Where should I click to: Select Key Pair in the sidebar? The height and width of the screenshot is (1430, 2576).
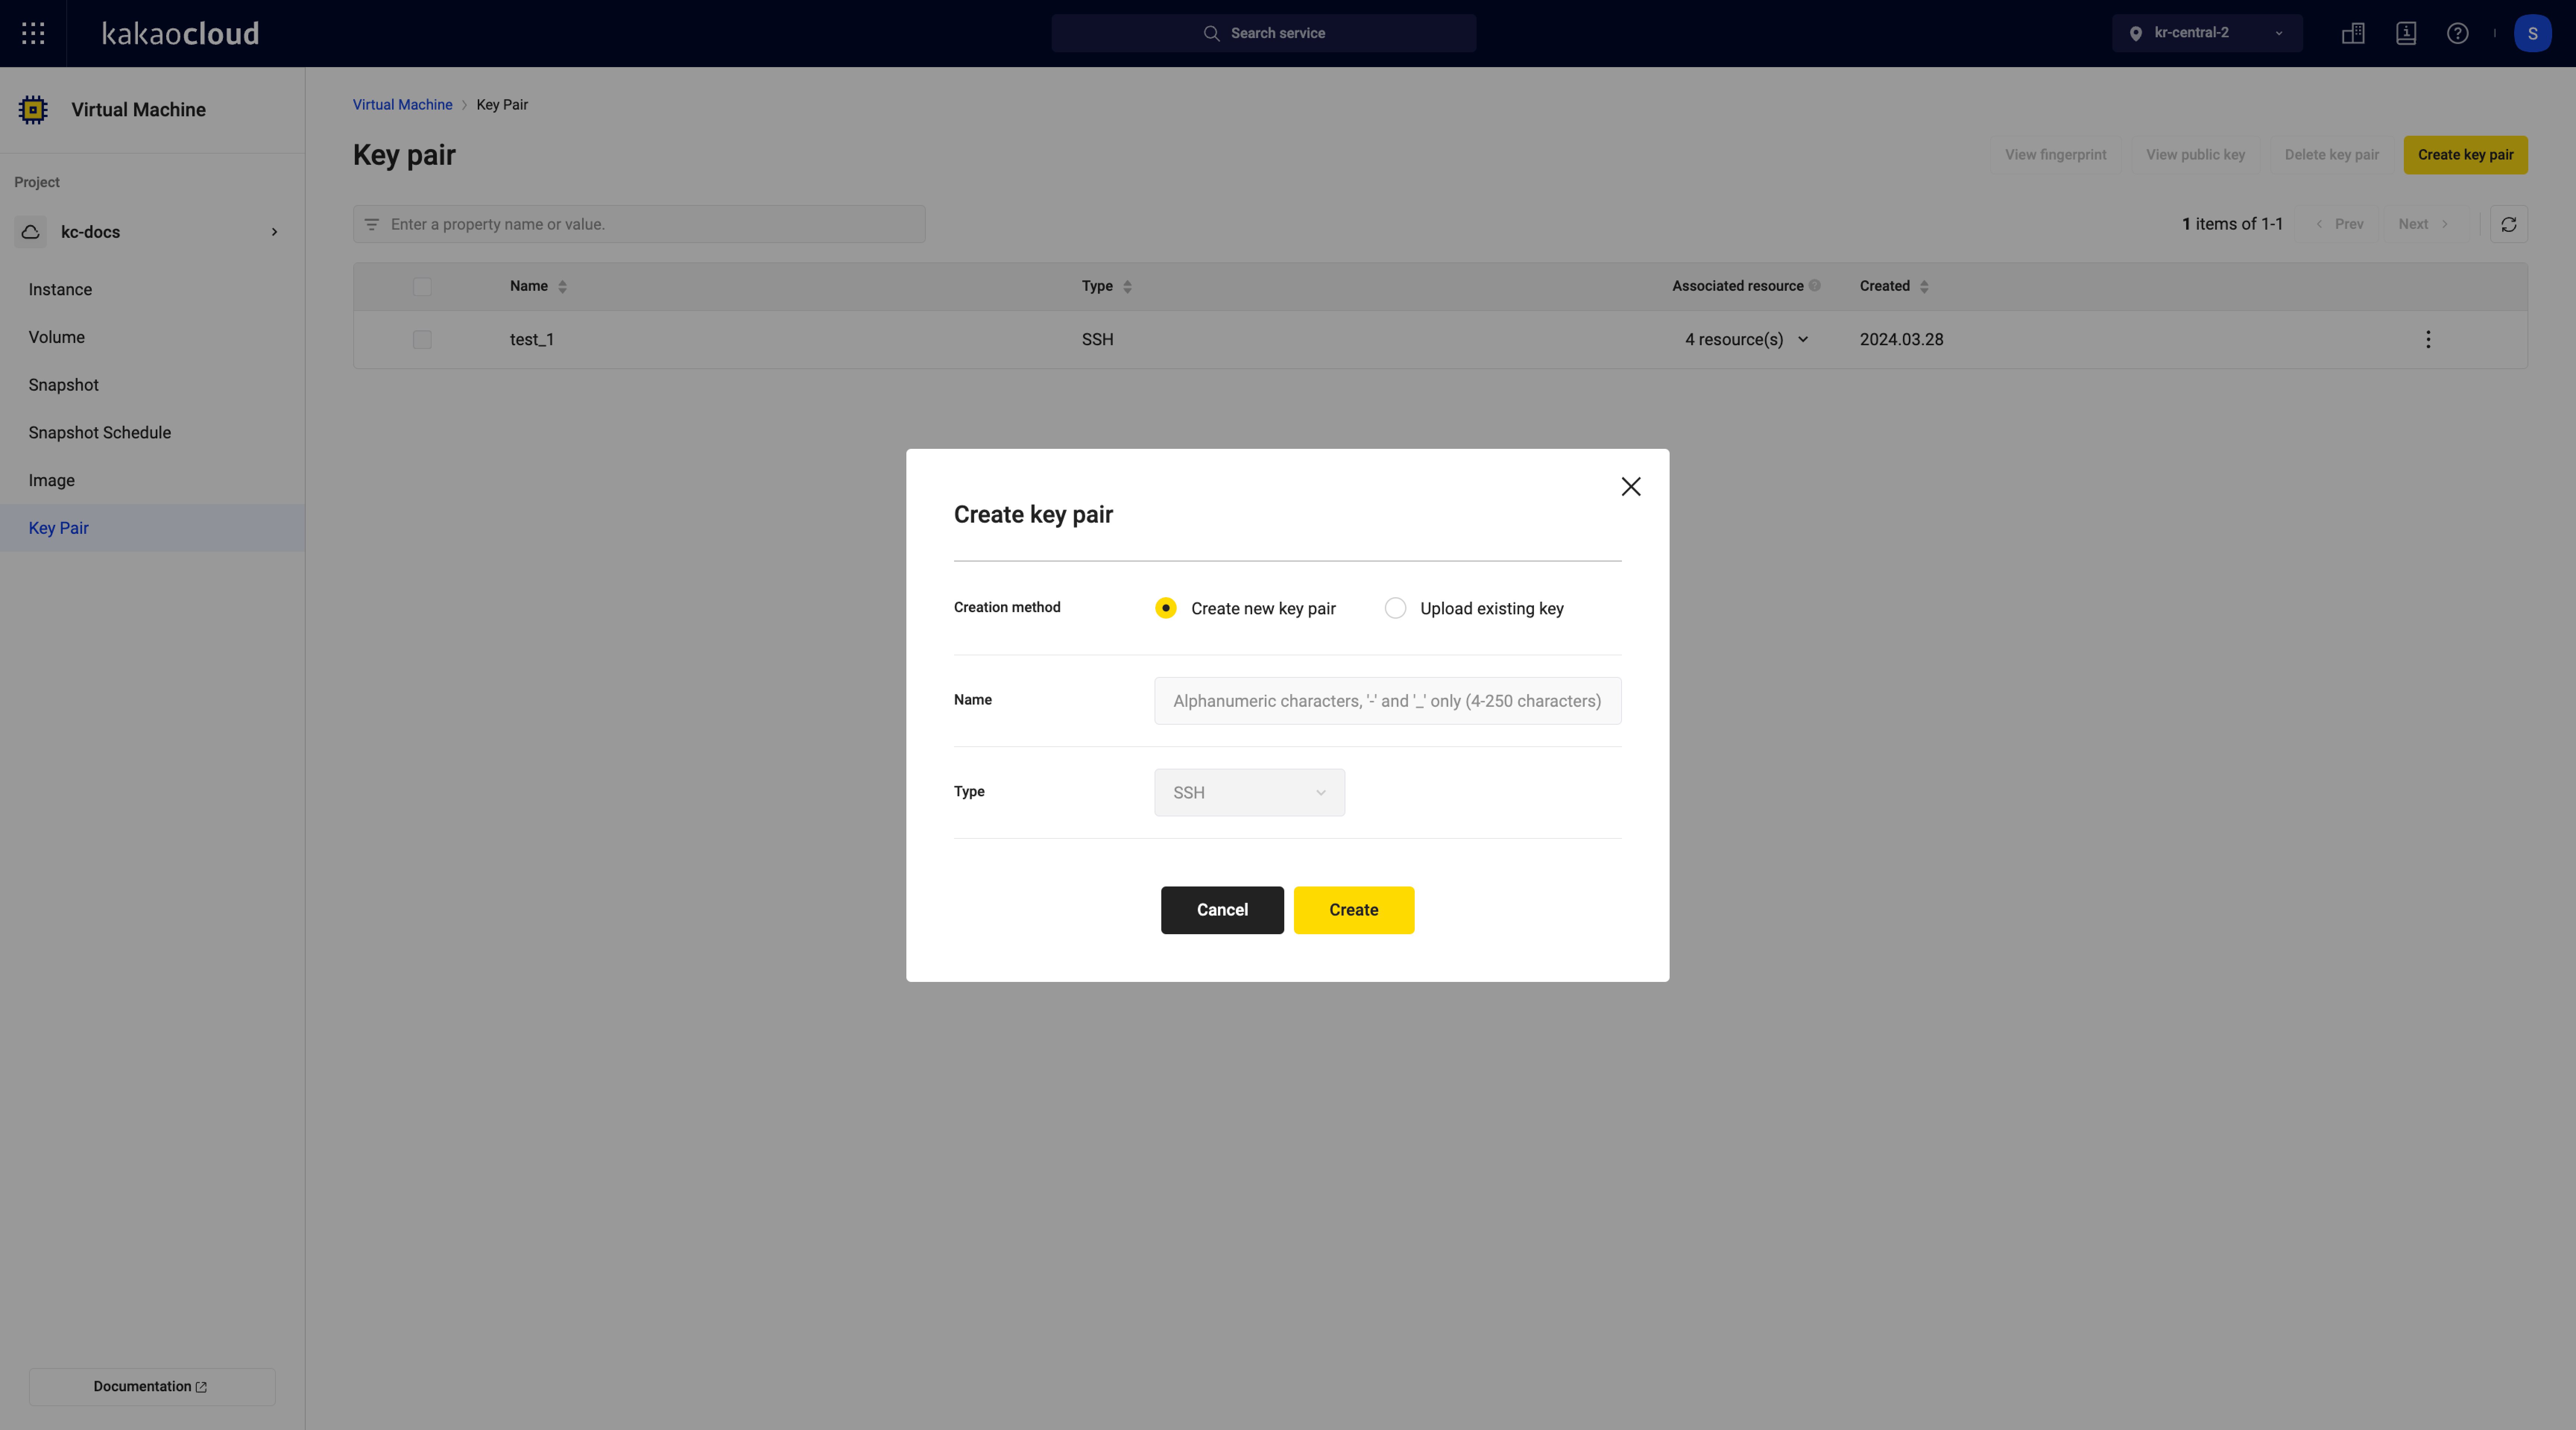pyautogui.click(x=152, y=528)
